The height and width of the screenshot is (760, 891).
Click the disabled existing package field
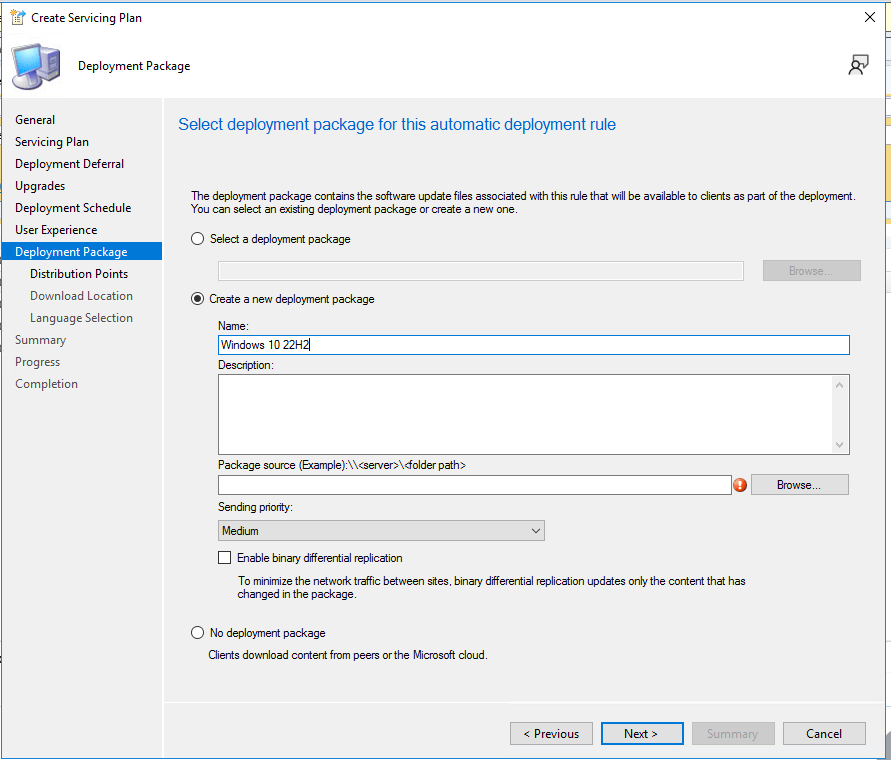(481, 271)
